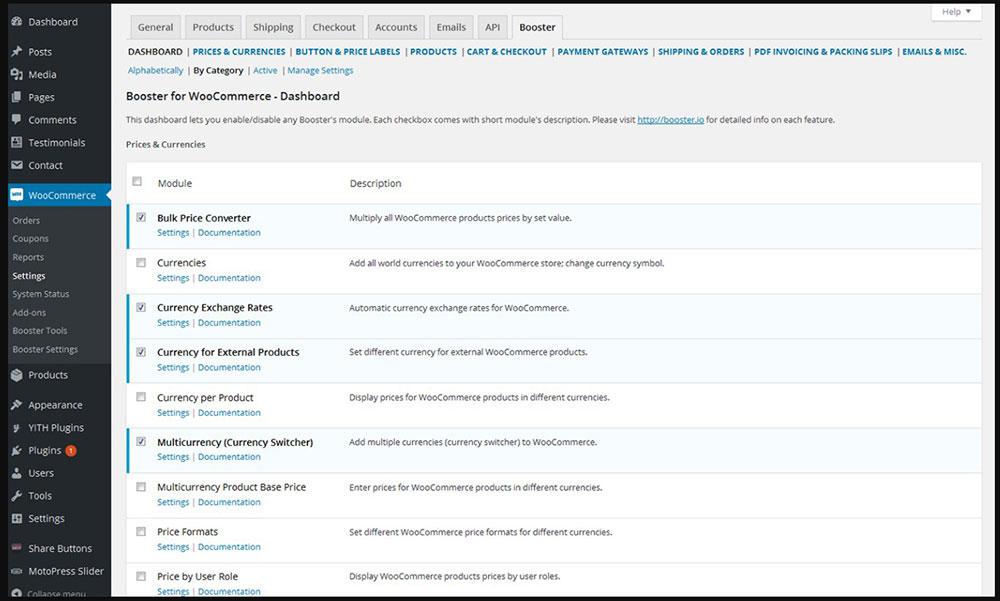Expand the Help dropdown
The height and width of the screenshot is (601, 1000).
956,11
